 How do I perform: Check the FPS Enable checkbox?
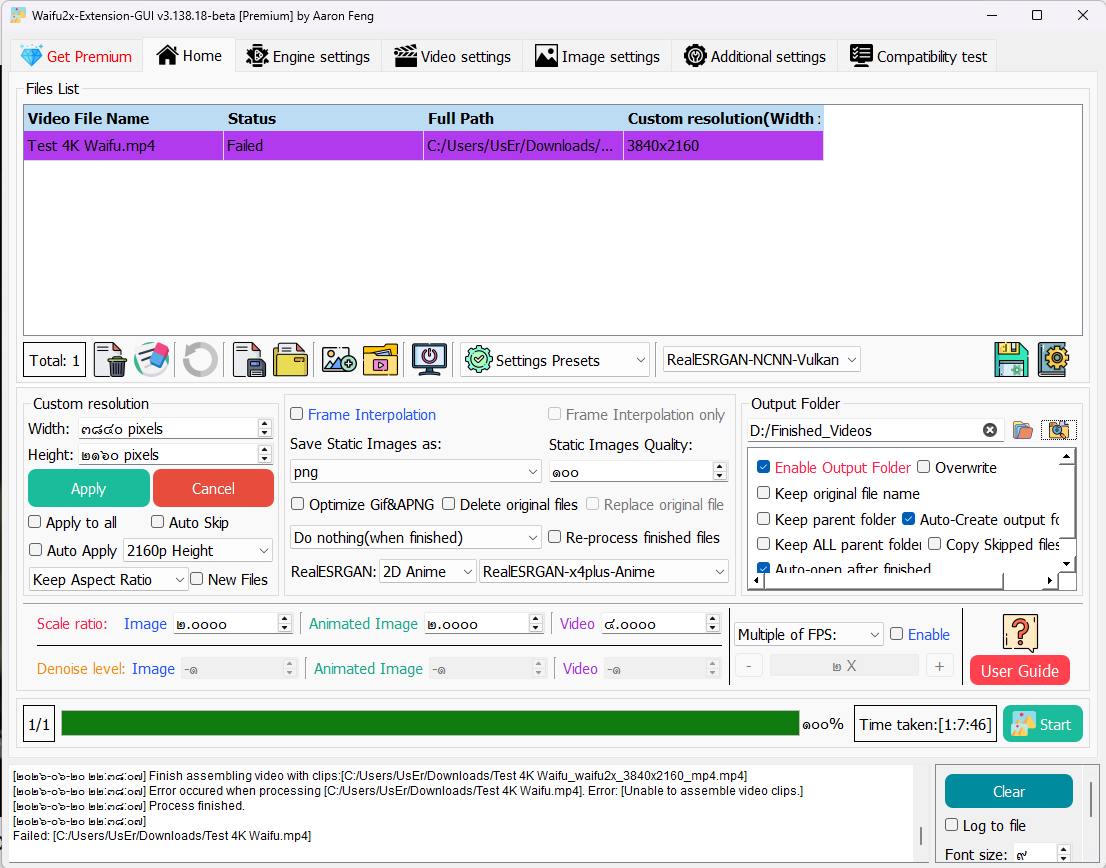(x=897, y=633)
